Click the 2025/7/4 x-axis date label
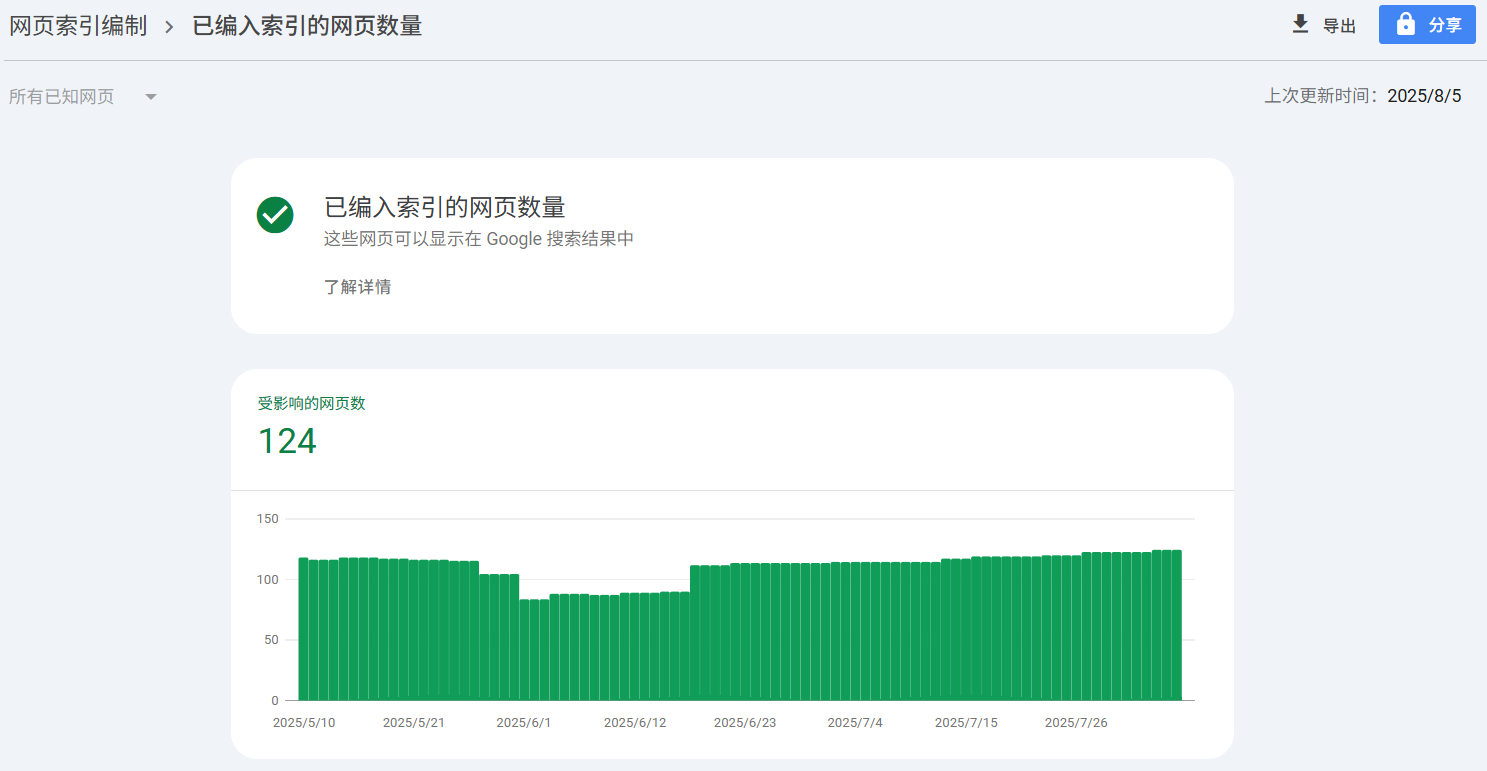Image resolution: width=1487 pixels, height=771 pixels. 855,723
